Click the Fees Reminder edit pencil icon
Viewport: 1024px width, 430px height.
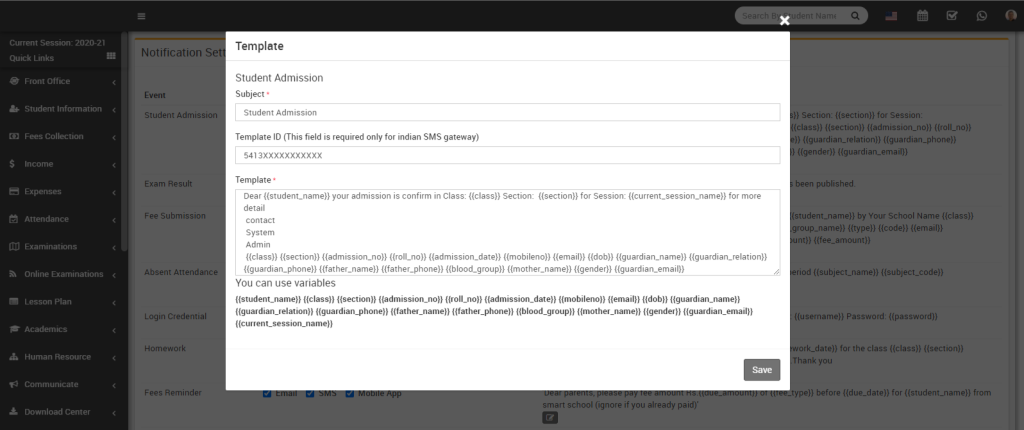tap(550, 417)
